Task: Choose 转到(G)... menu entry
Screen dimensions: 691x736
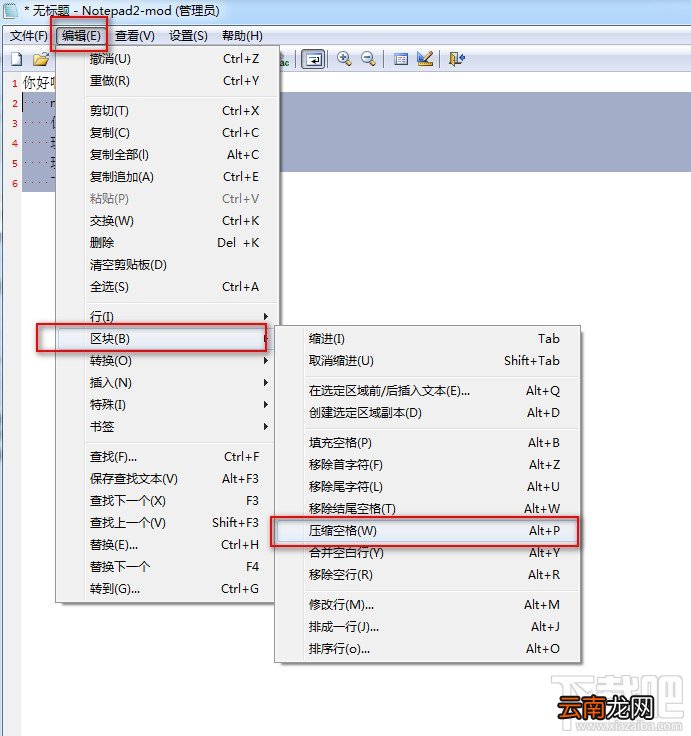Action: tap(166, 589)
